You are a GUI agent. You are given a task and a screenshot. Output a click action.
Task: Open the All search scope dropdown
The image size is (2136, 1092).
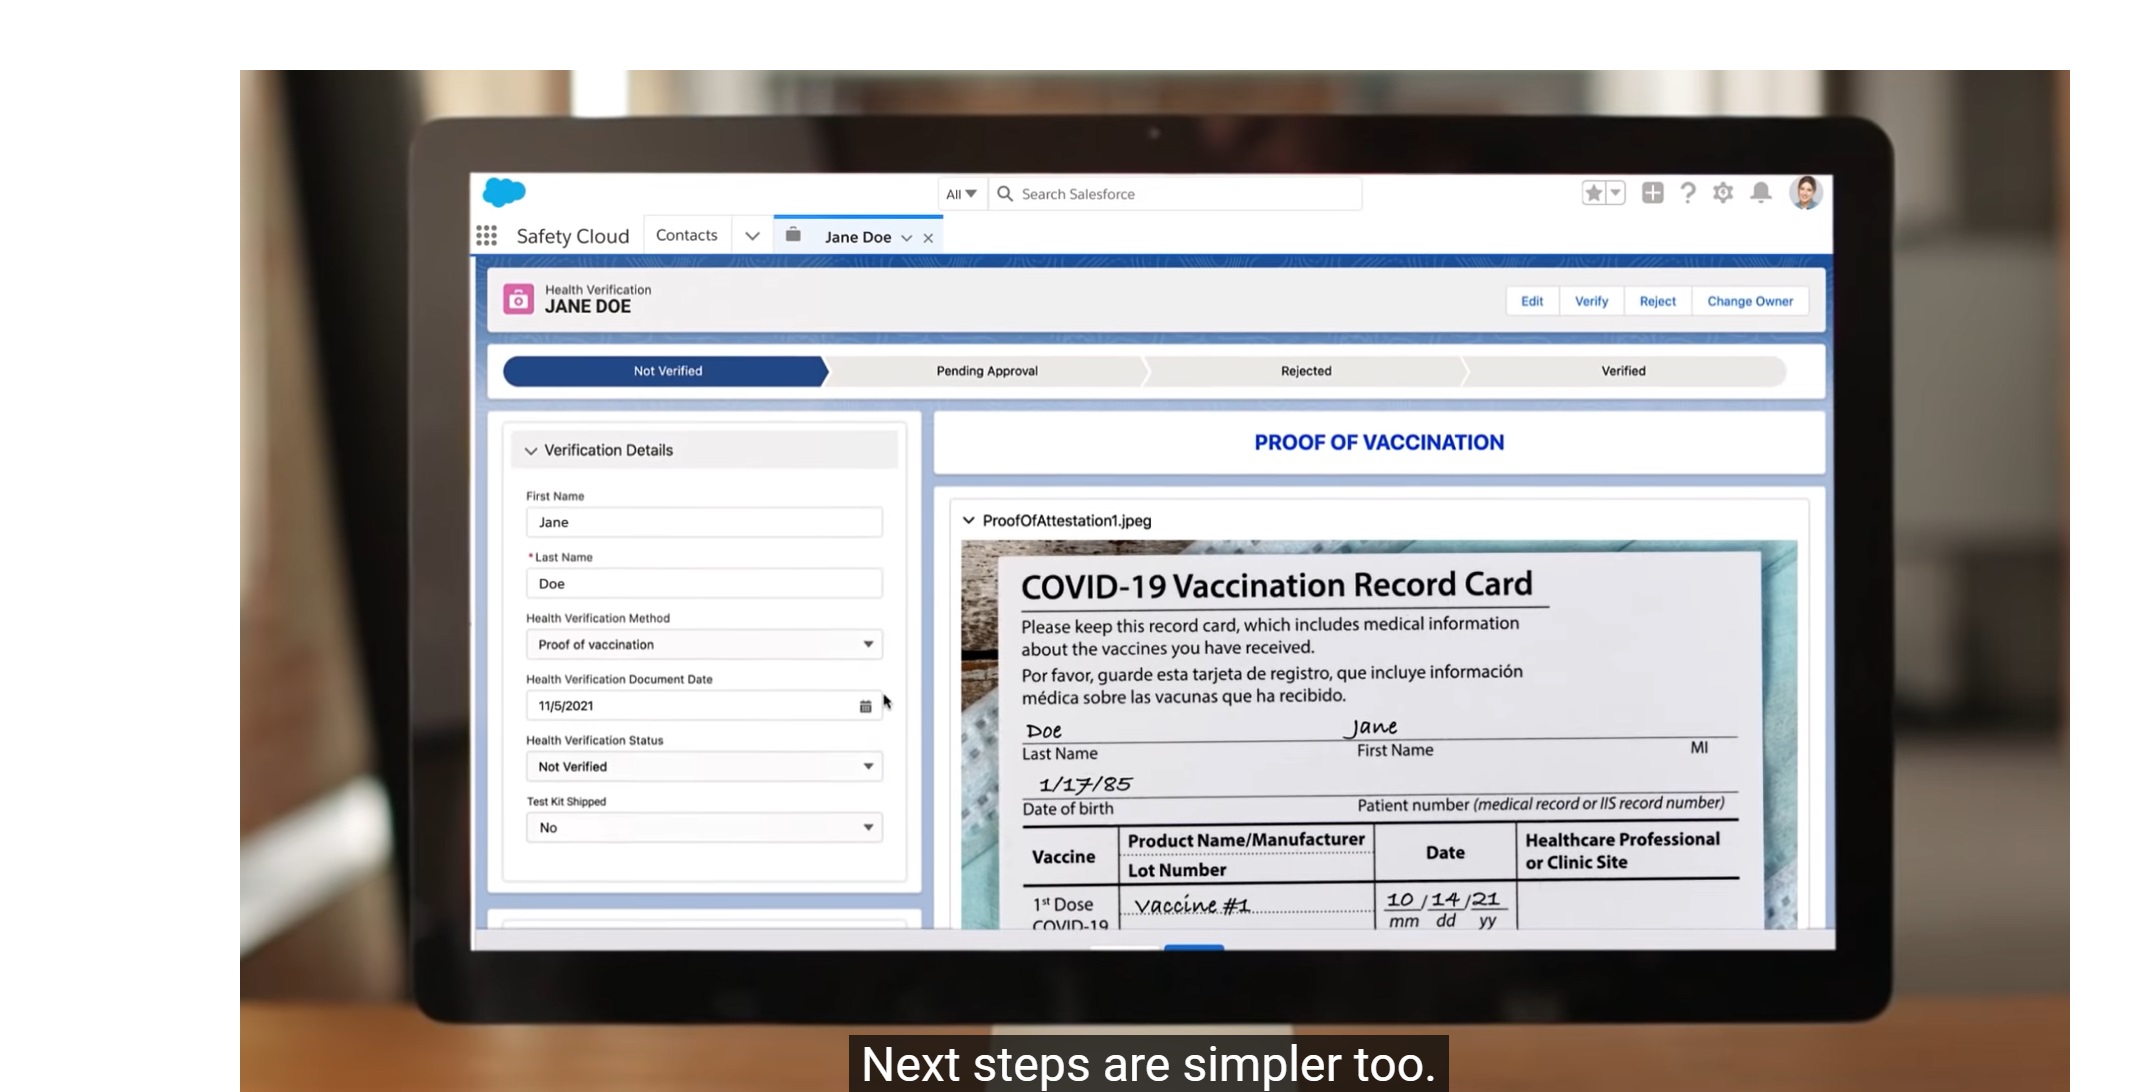click(961, 194)
